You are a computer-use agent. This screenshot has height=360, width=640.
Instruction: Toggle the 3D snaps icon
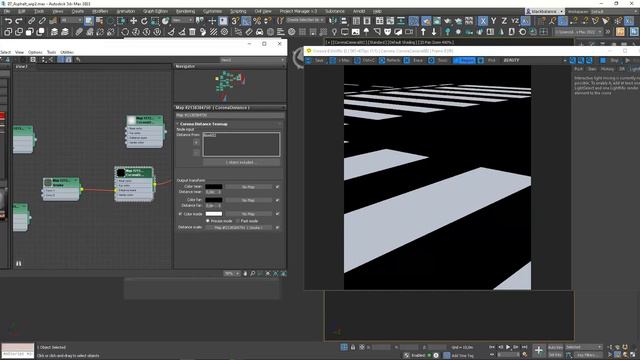236,21
